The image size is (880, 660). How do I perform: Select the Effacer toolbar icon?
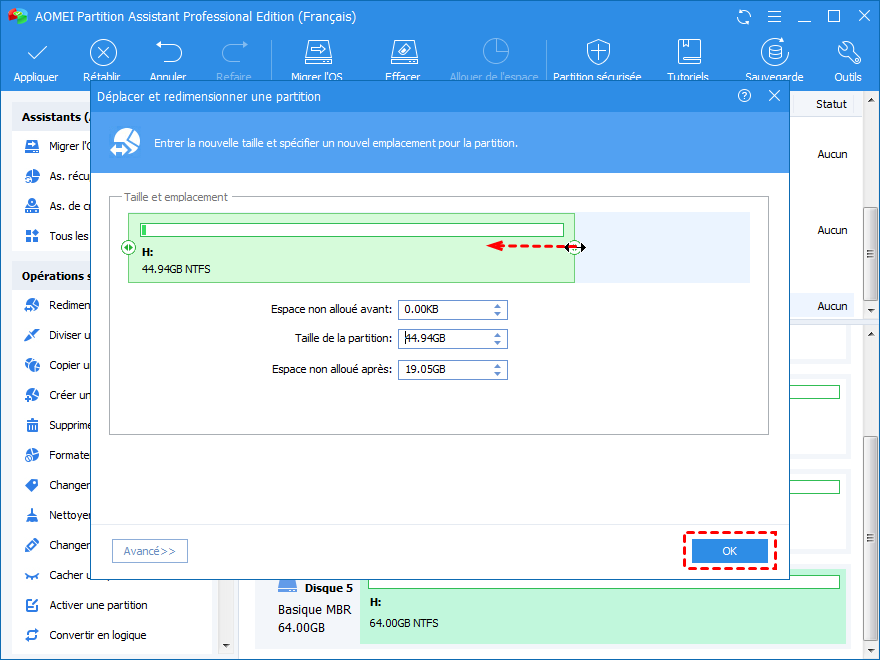[x=404, y=52]
